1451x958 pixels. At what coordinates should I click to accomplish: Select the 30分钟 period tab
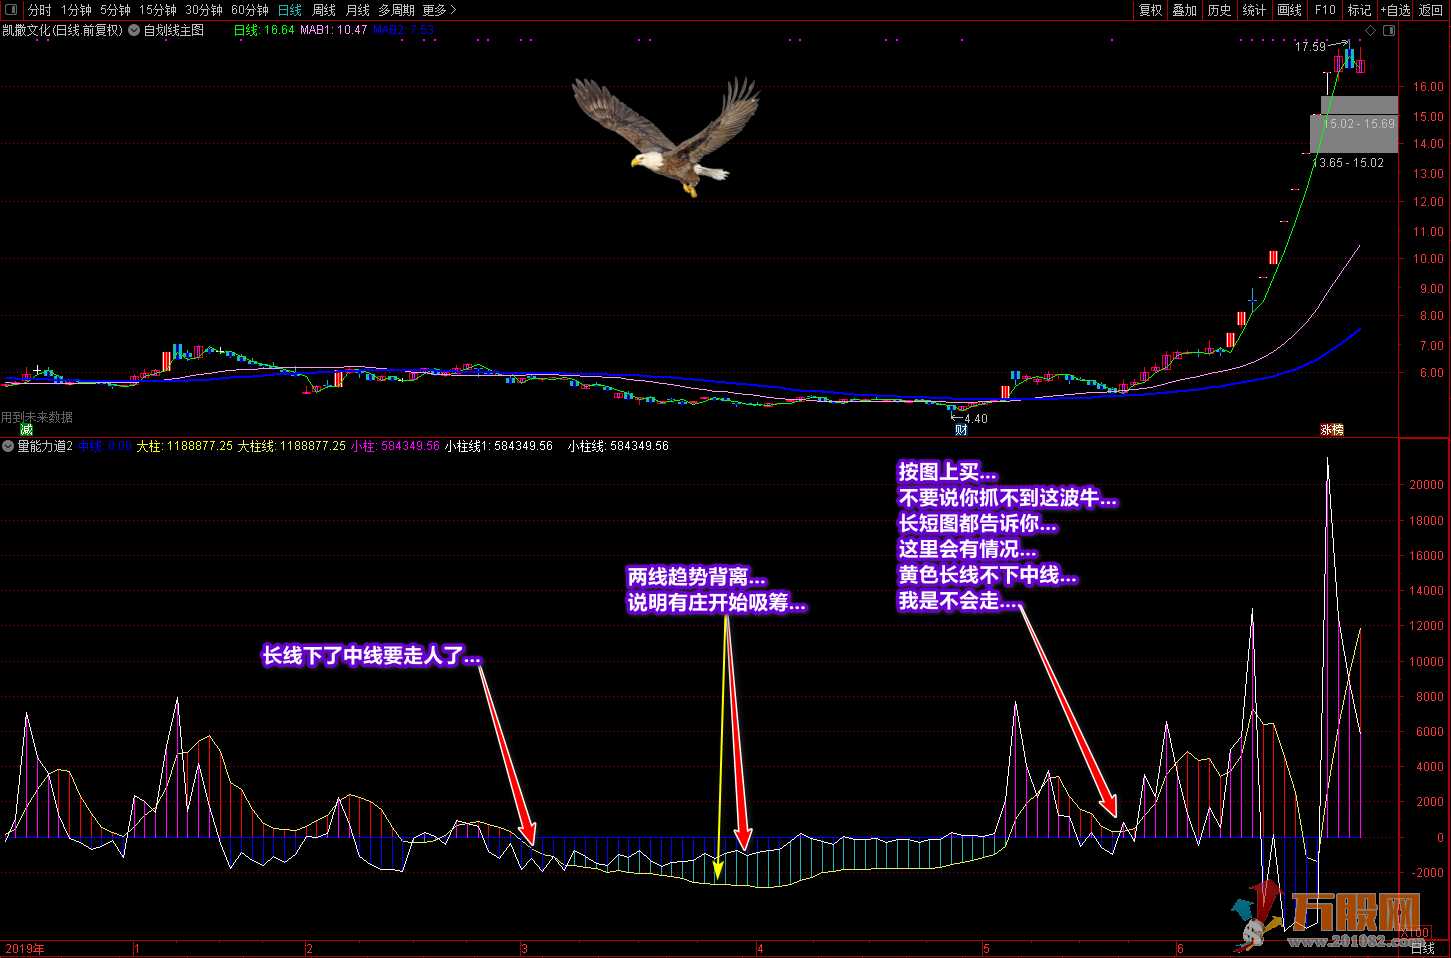tap(204, 10)
